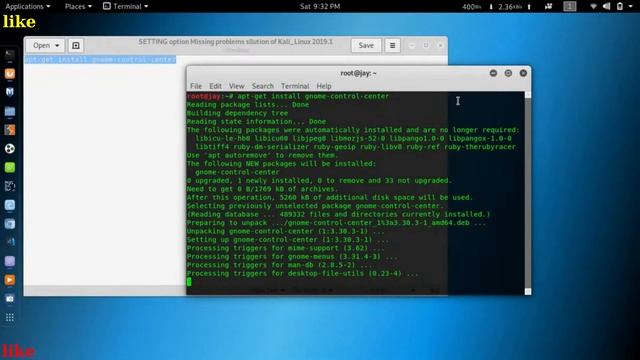Open the Terminal menu in terminal window
Screen dimensions: 640x360
[x=295, y=86]
